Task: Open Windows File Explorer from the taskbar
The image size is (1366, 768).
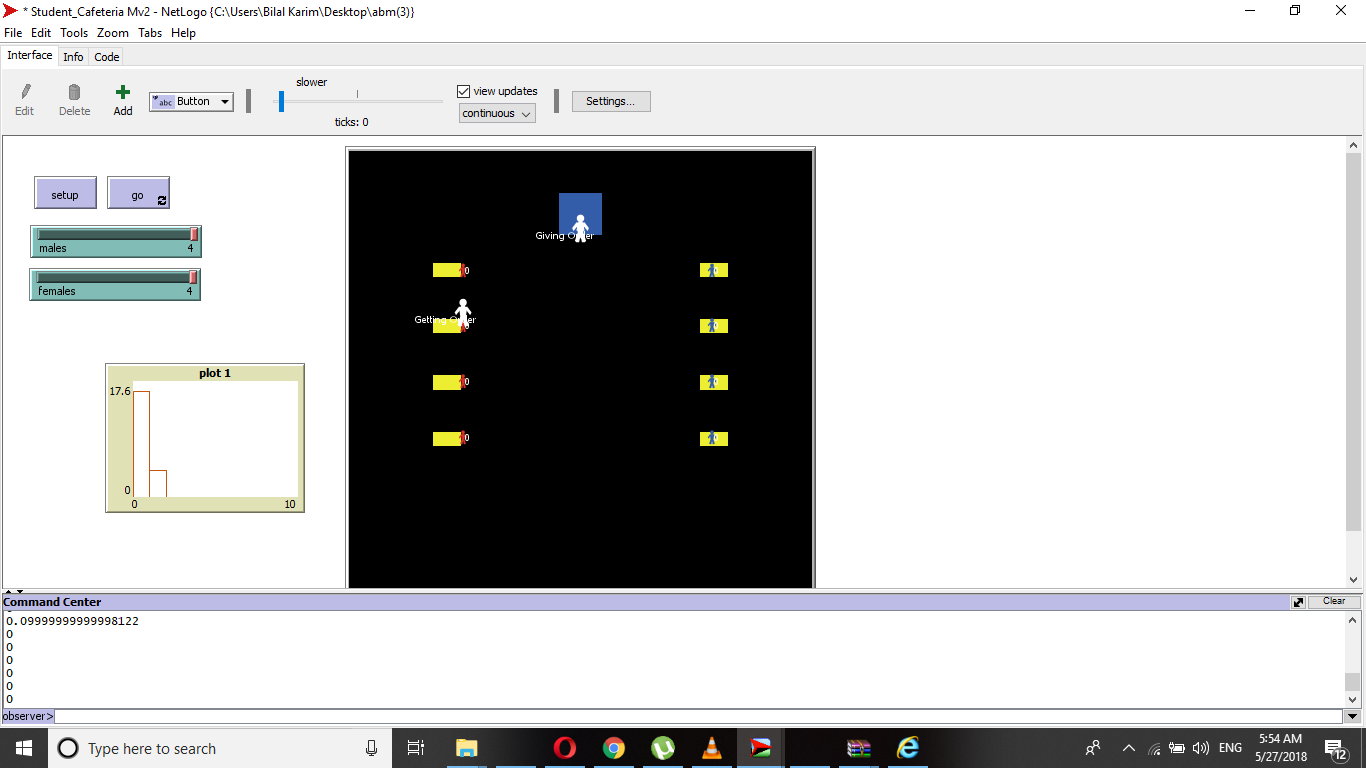Action: tap(467, 748)
